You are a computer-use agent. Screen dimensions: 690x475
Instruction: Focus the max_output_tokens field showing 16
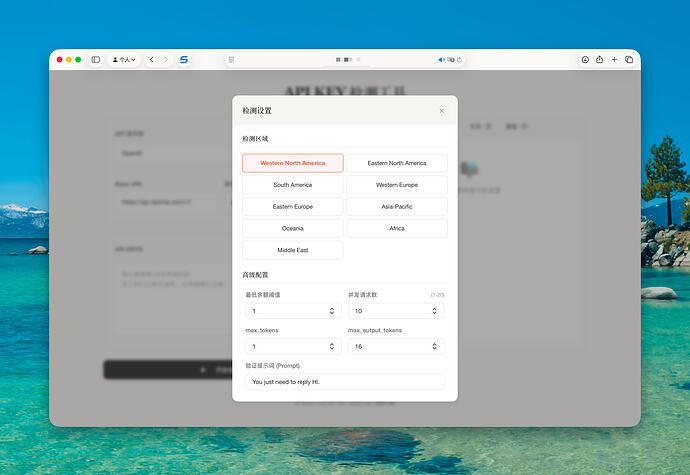click(396, 346)
